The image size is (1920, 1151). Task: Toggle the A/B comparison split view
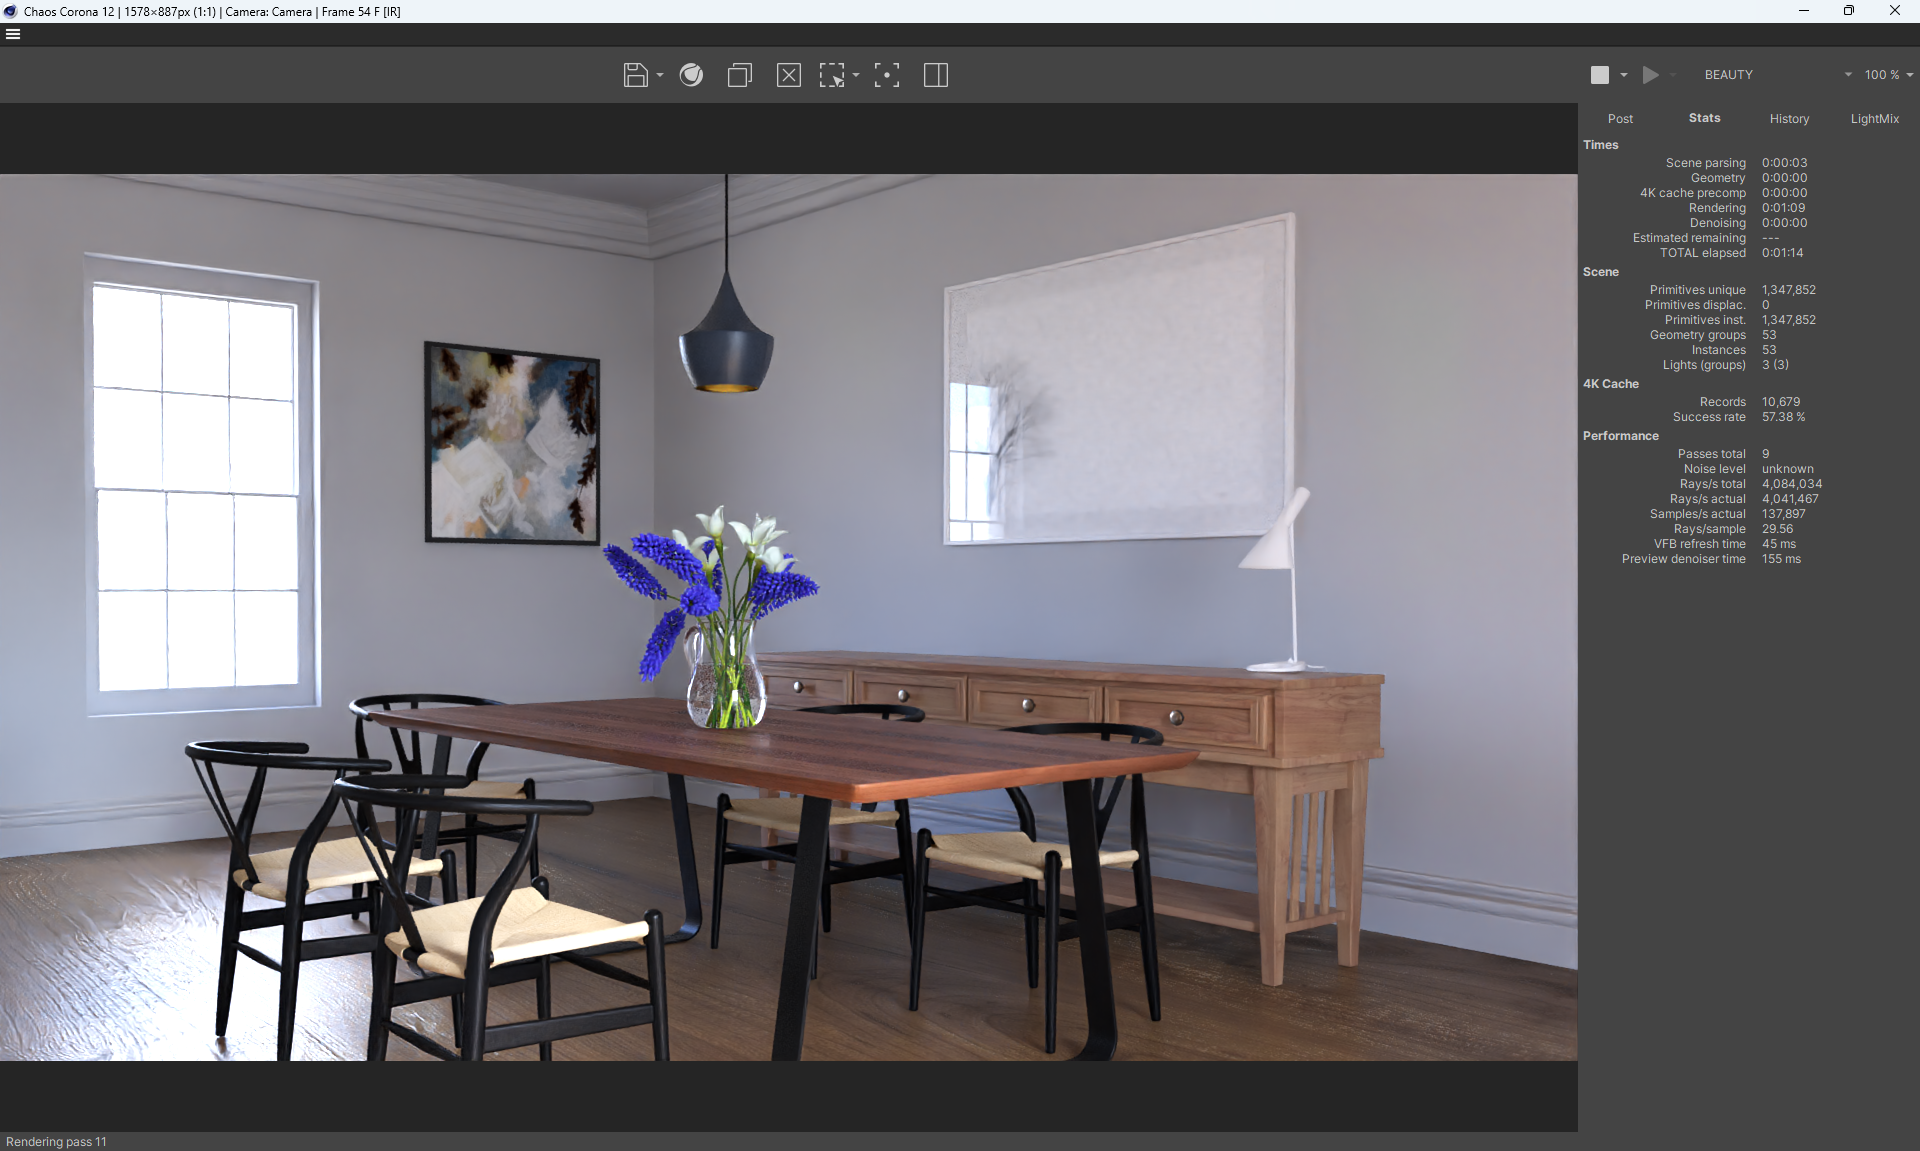[936, 75]
